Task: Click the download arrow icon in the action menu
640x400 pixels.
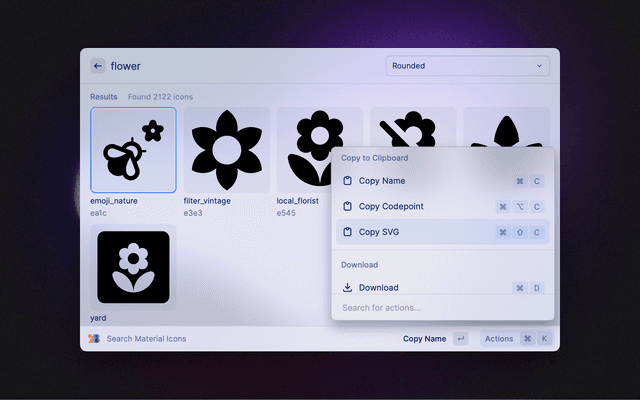Action: [347, 287]
